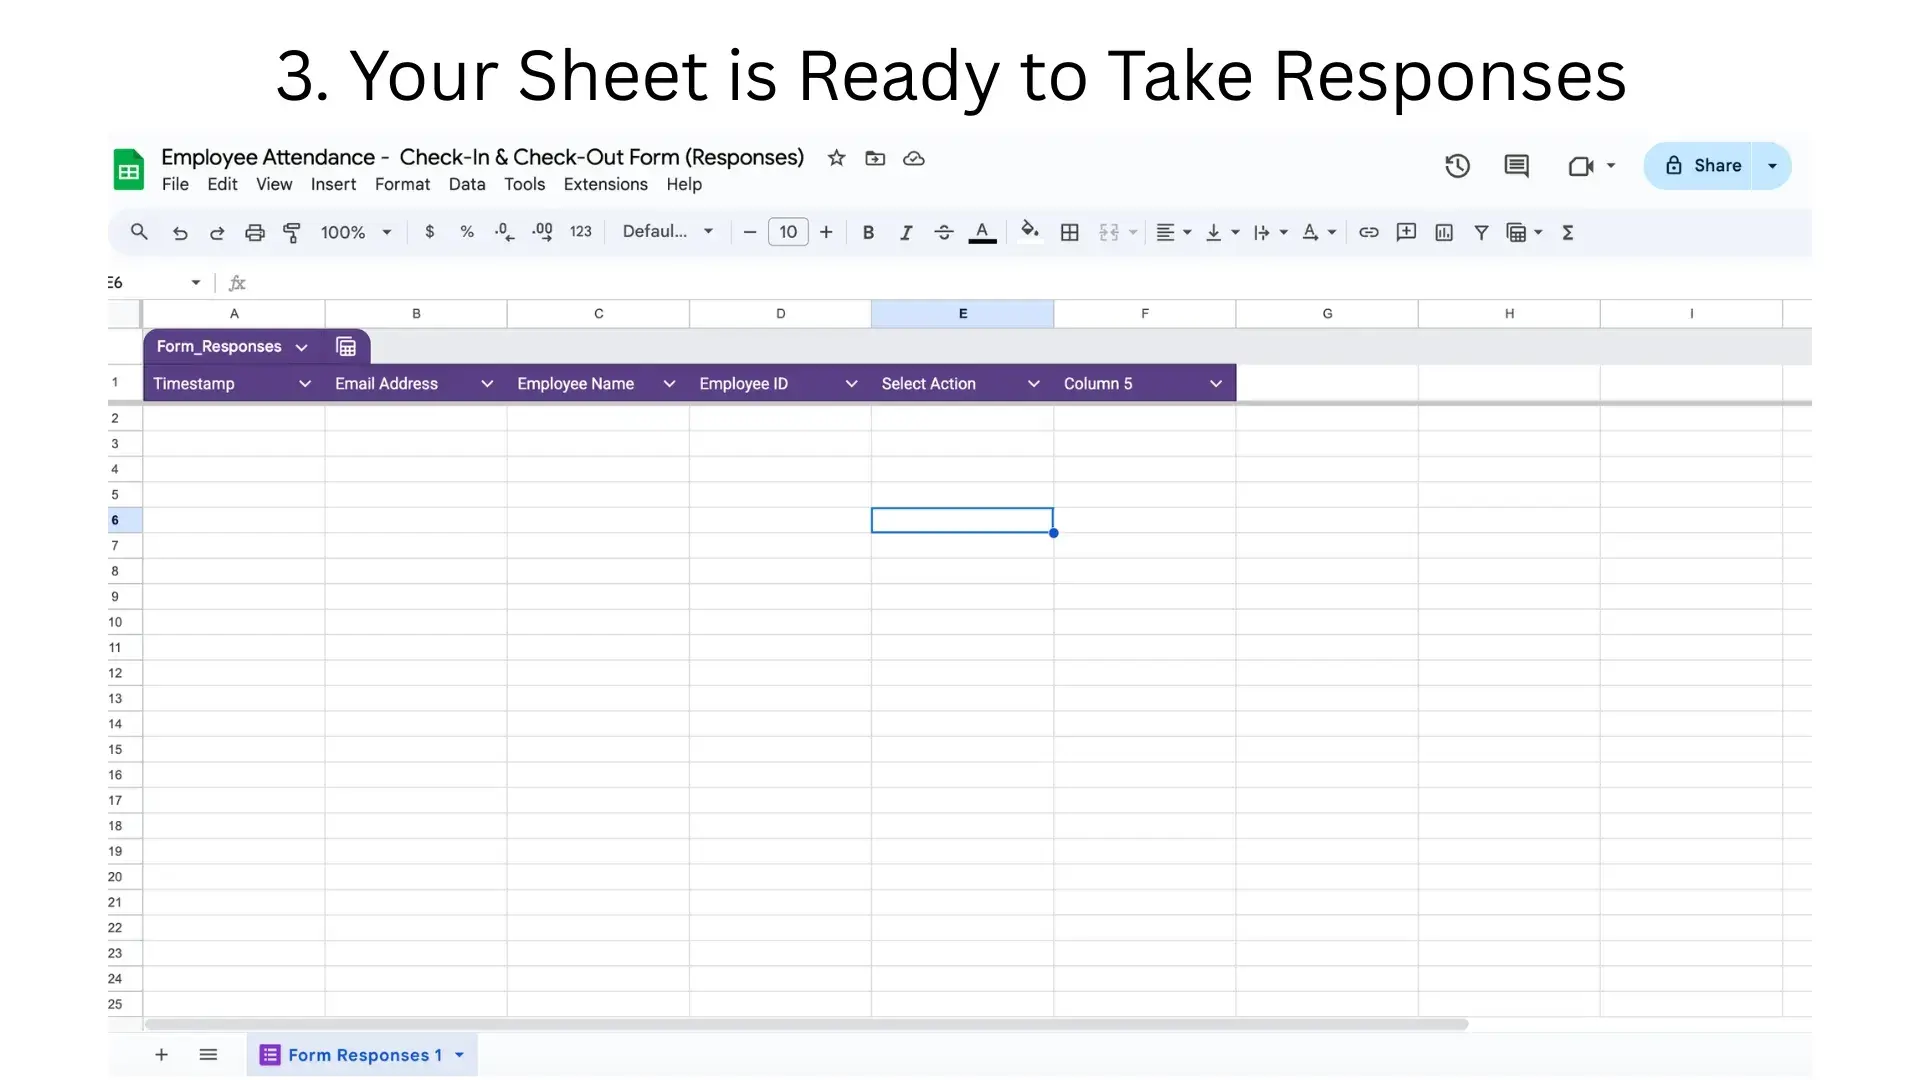Screen dimensions: 1920x1080
Task: Open the font size zoom dropdown
Action: click(x=355, y=232)
